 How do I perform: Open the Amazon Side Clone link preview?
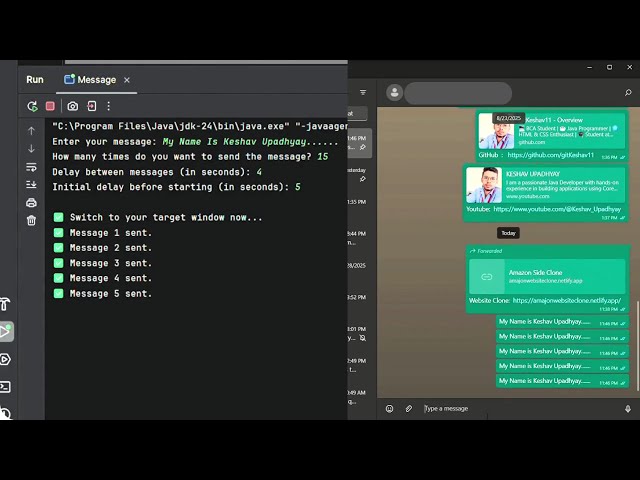pos(547,276)
